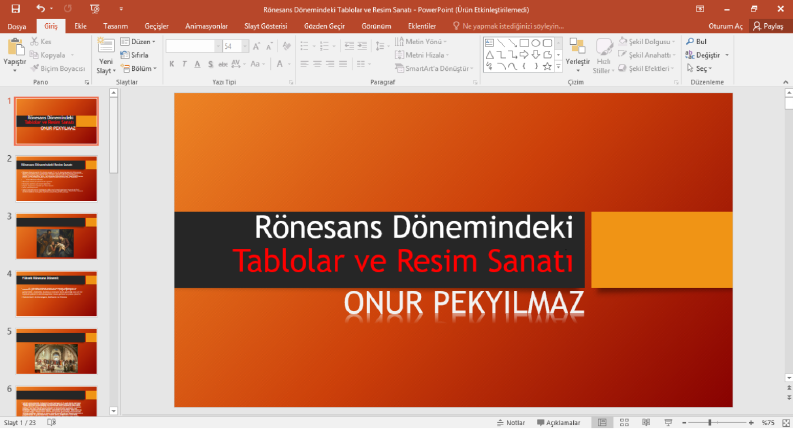Open Bölüm section dropdown

click(x=139, y=68)
